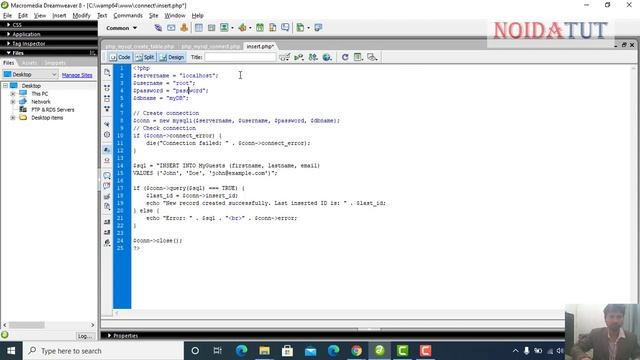Screen dimensions: 640x360
Task: Open View Options in the document toolbar
Action: click(358, 57)
